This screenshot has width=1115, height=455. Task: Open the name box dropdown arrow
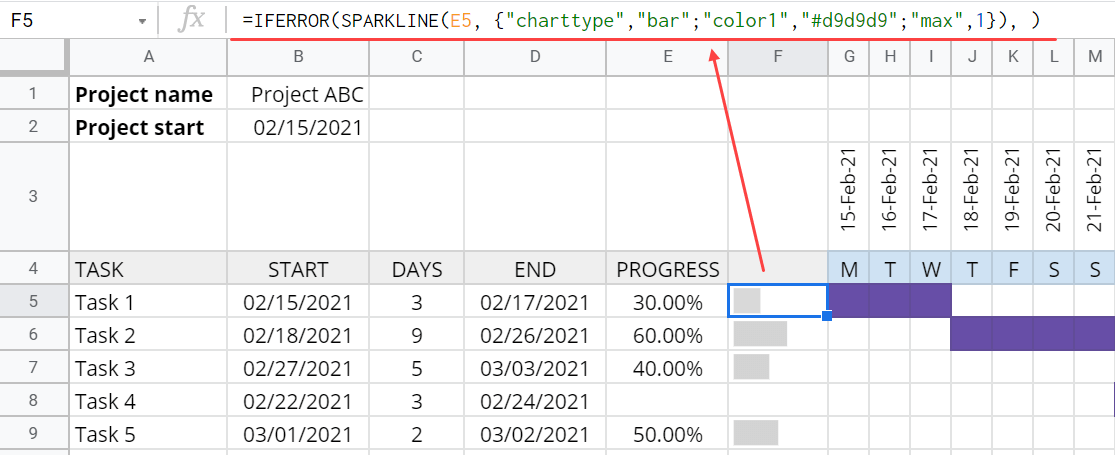pyautogui.click(x=142, y=21)
